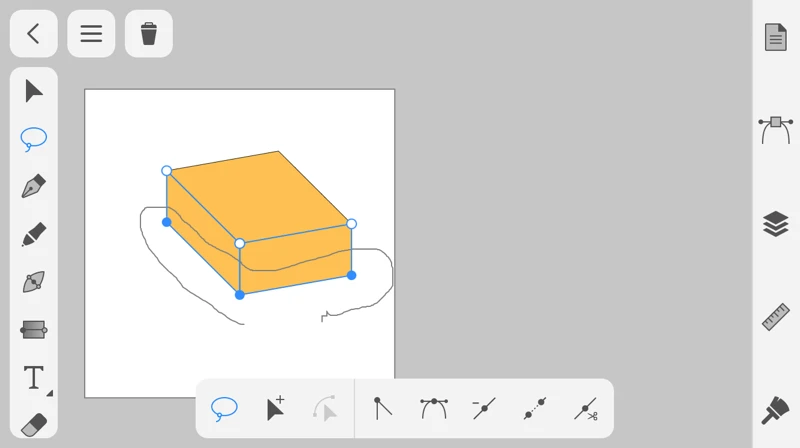Image resolution: width=800 pixels, height=448 pixels.
Task: Choose the Pencil freehand tool
Action: 34,235
